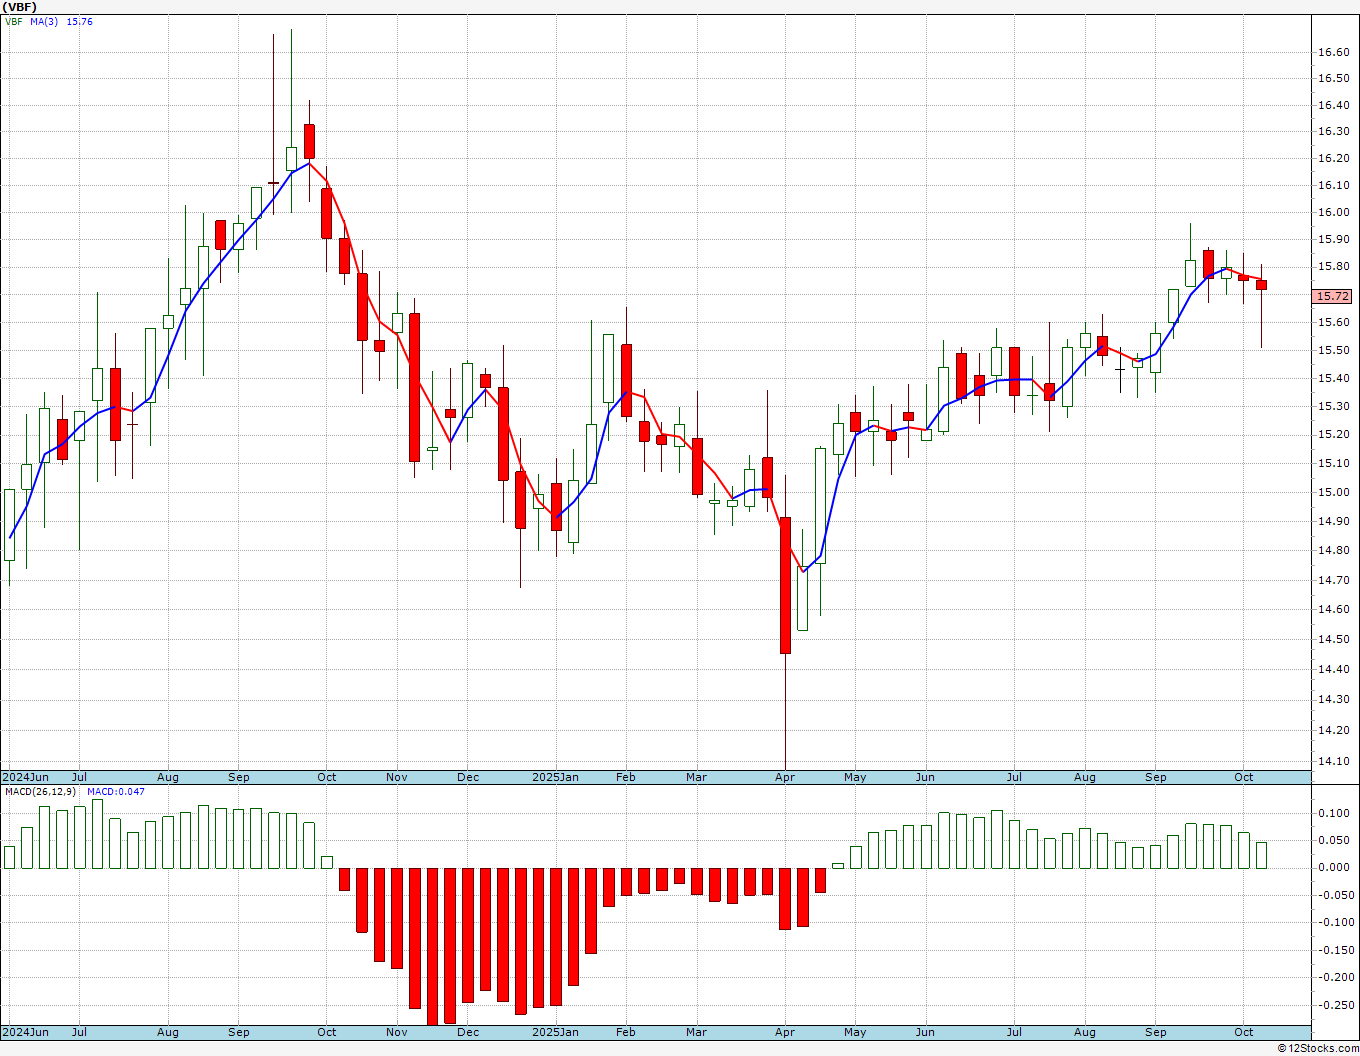Select Feb label under the price chart
This screenshot has height=1056, width=1360.
(626, 777)
